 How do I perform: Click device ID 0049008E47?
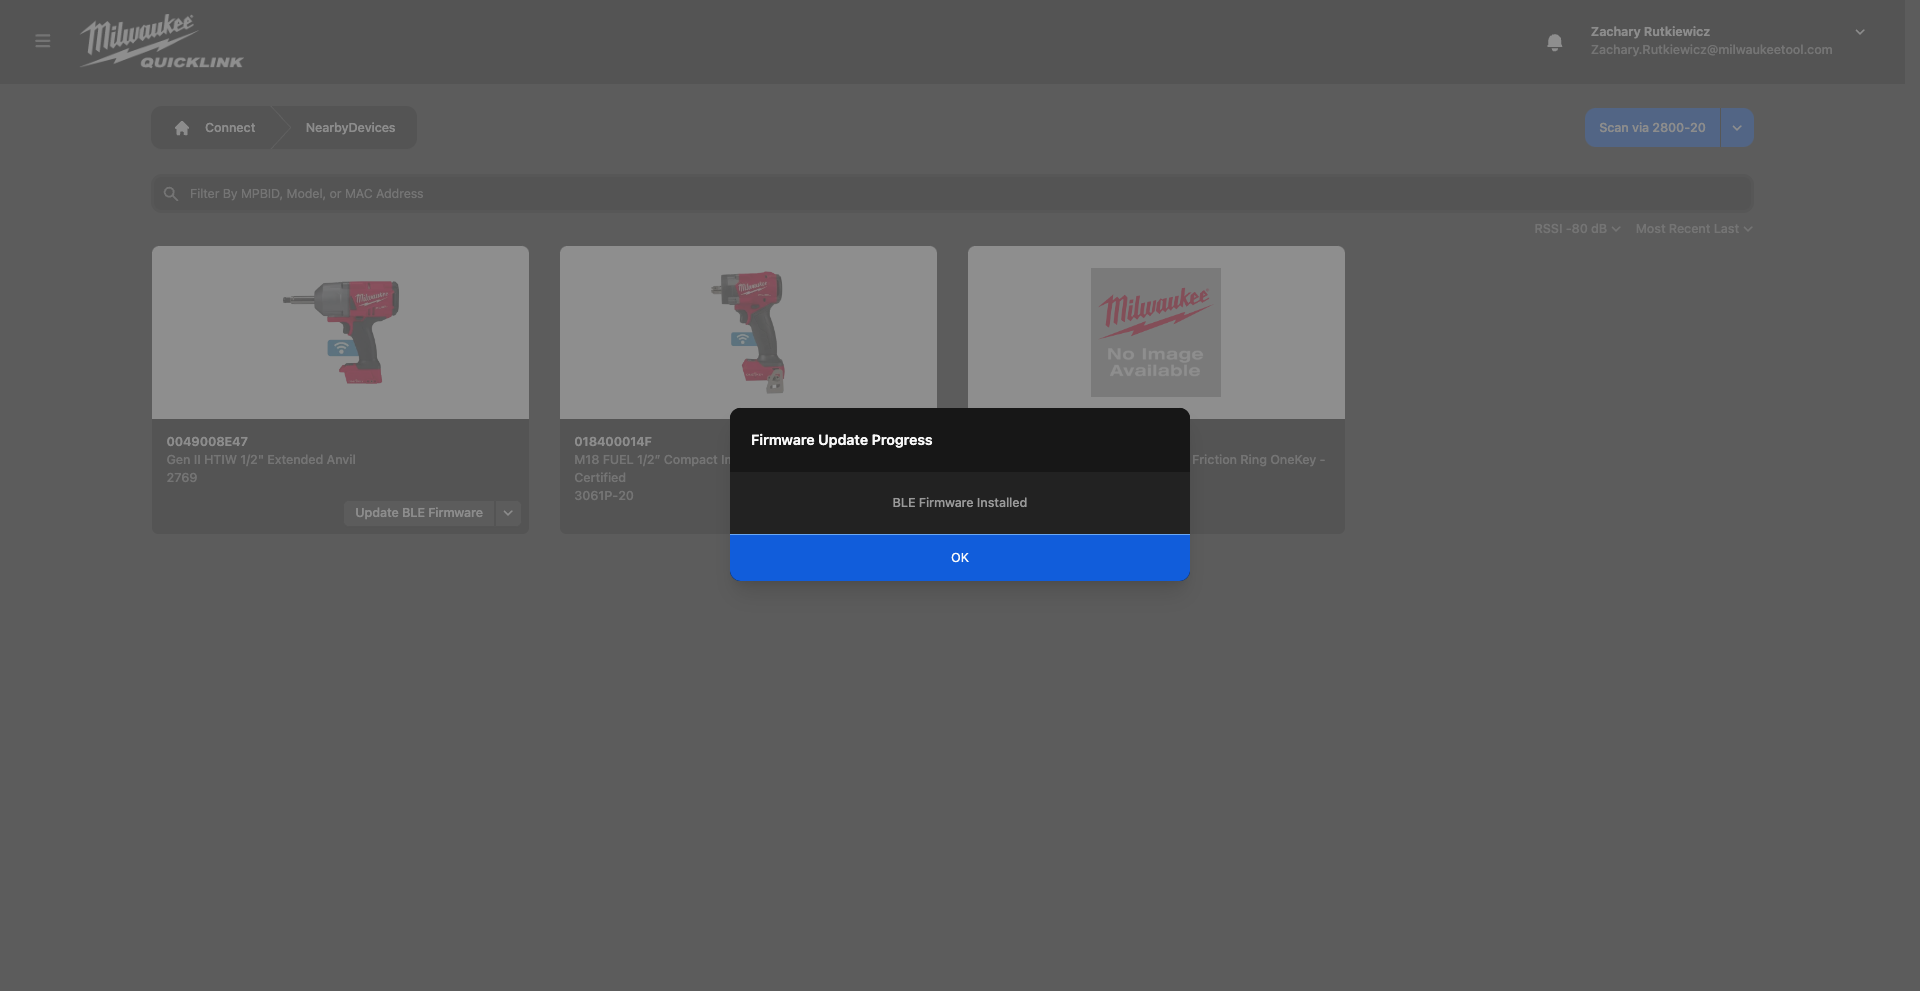[207, 442]
